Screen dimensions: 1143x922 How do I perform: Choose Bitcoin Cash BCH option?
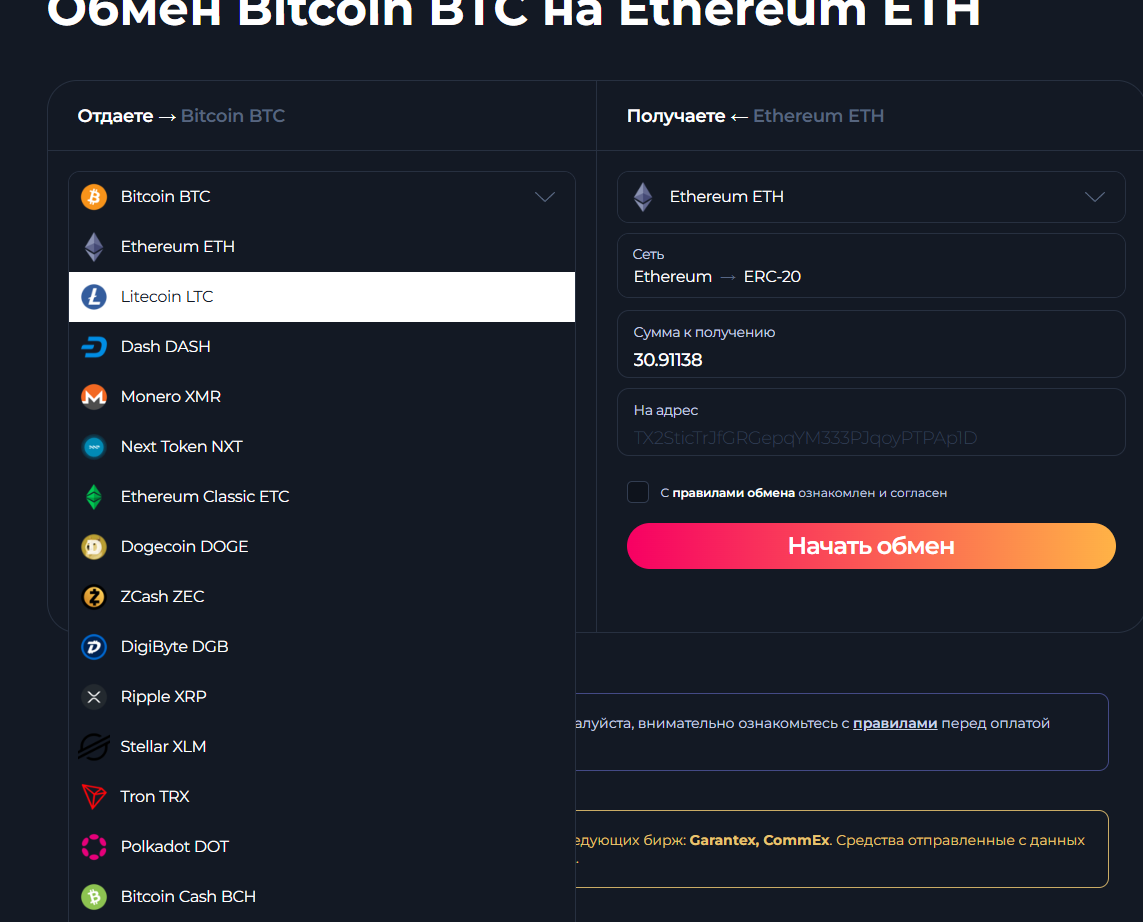188,897
